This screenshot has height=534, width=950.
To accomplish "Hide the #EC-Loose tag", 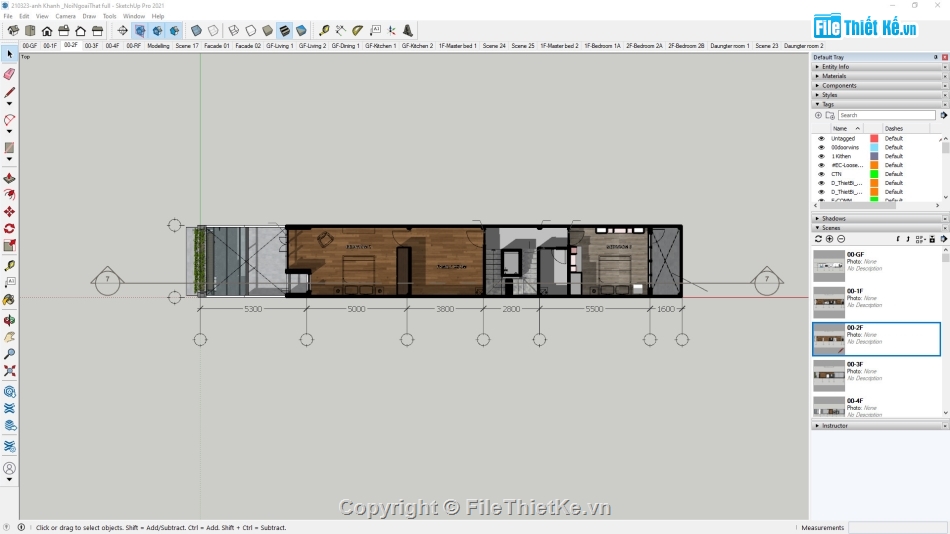I will click(x=822, y=165).
